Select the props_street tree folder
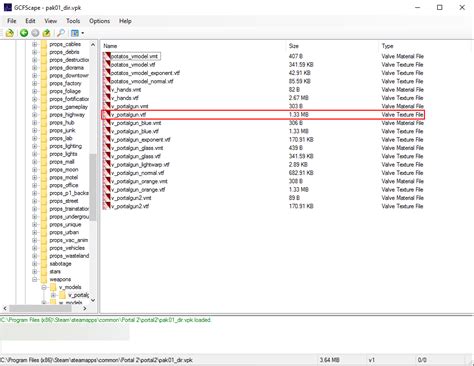 coord(64,201)
